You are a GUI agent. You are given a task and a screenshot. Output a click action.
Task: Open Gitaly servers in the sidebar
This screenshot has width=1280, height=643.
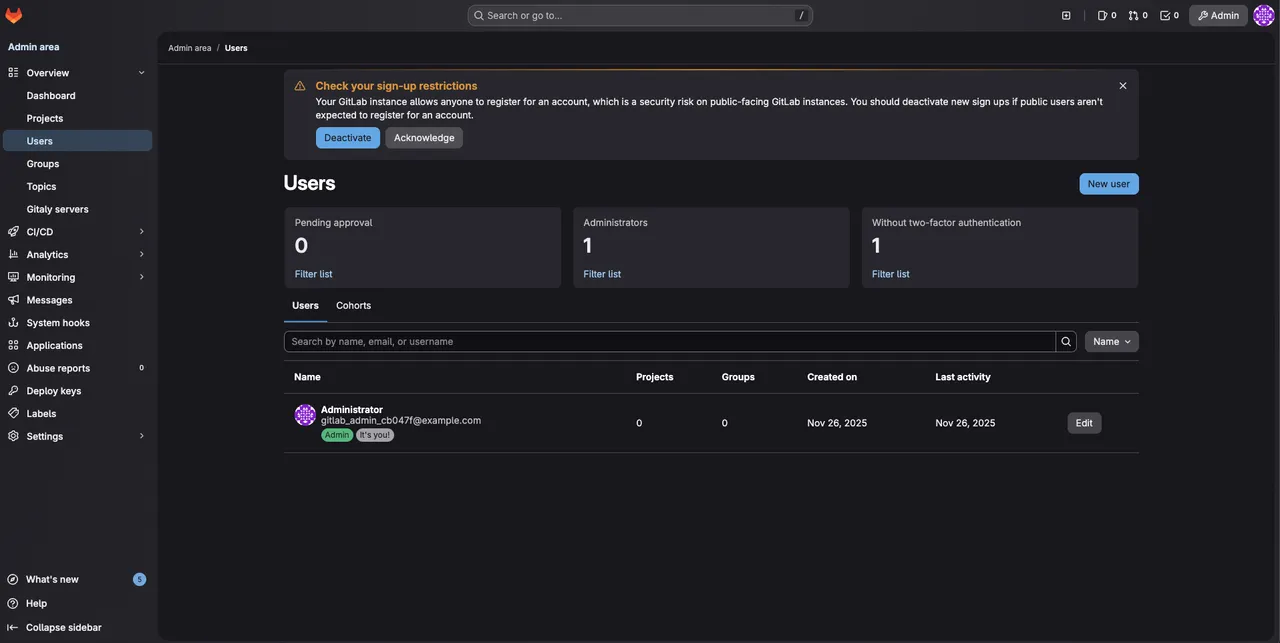tap(77, 209)
